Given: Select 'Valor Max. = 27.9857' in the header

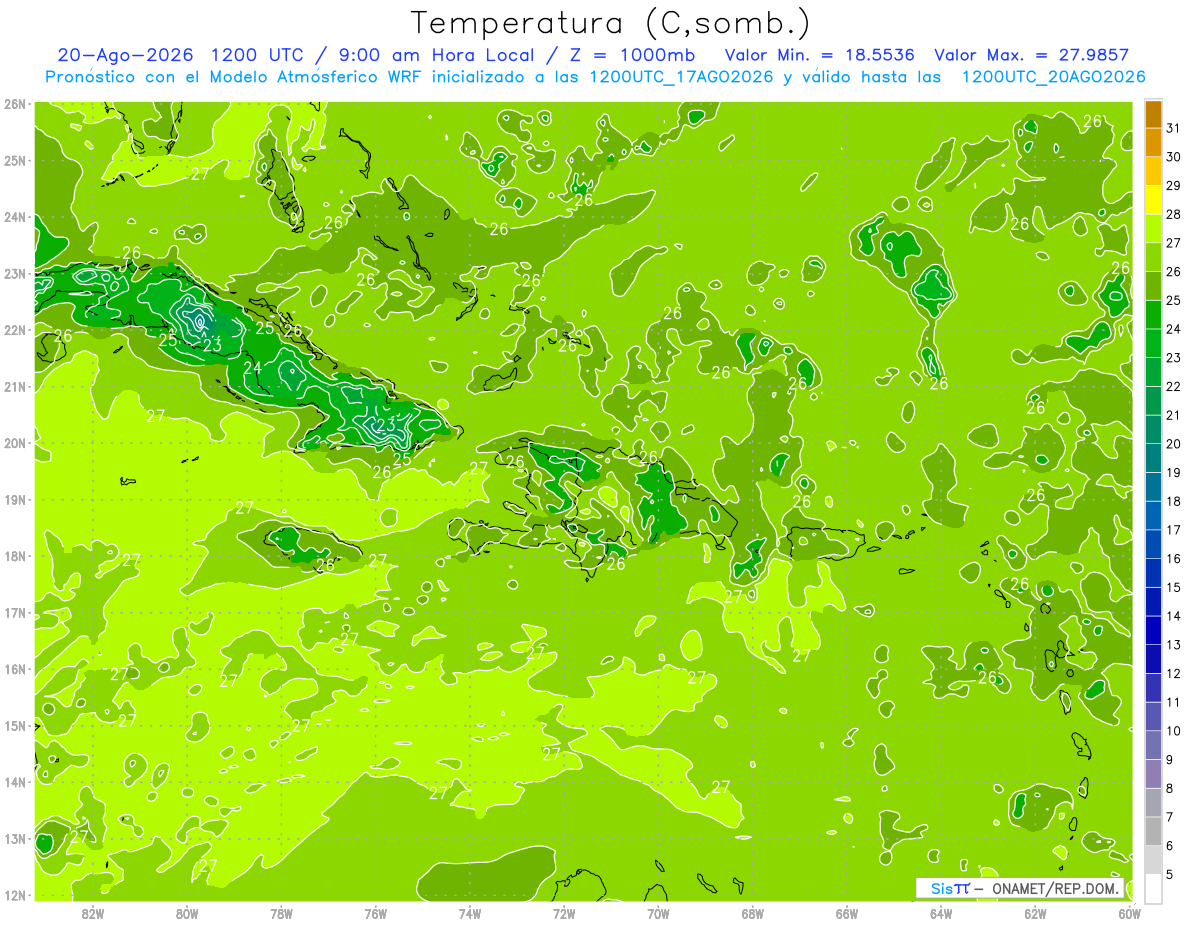Looking at the screenshot, I should [1031, 55].
